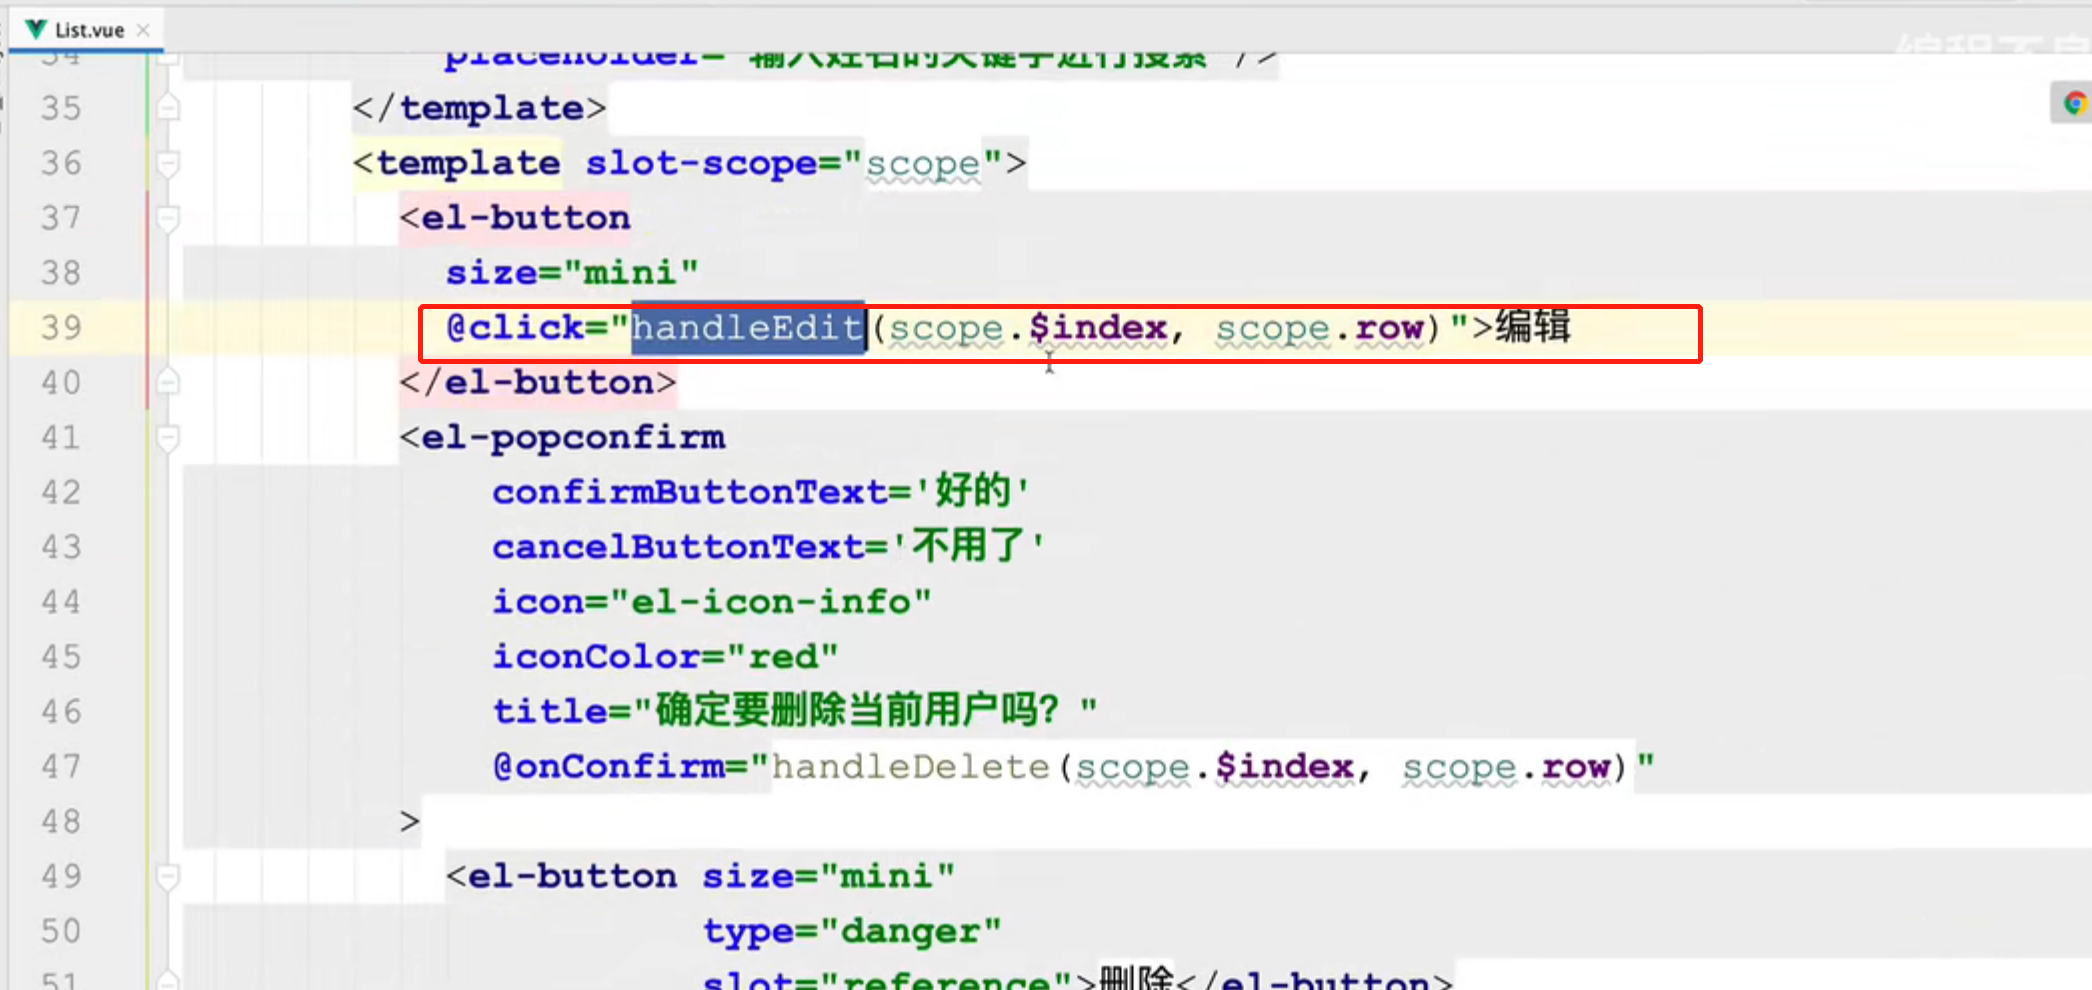
Task: Click the <el-popconfirm opening tag
Action: pos(562,437)
